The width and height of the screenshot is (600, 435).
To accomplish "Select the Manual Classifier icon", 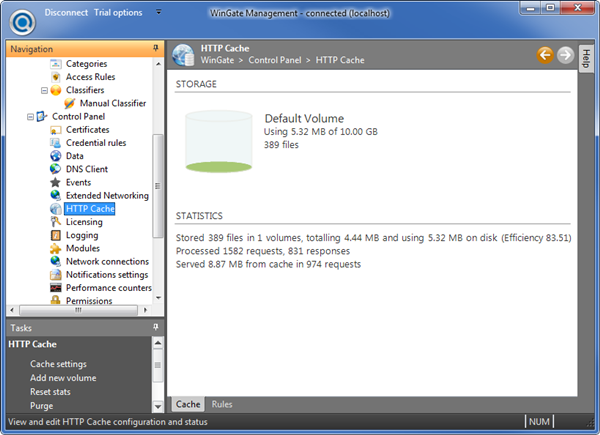I will (x=69, y=103).
